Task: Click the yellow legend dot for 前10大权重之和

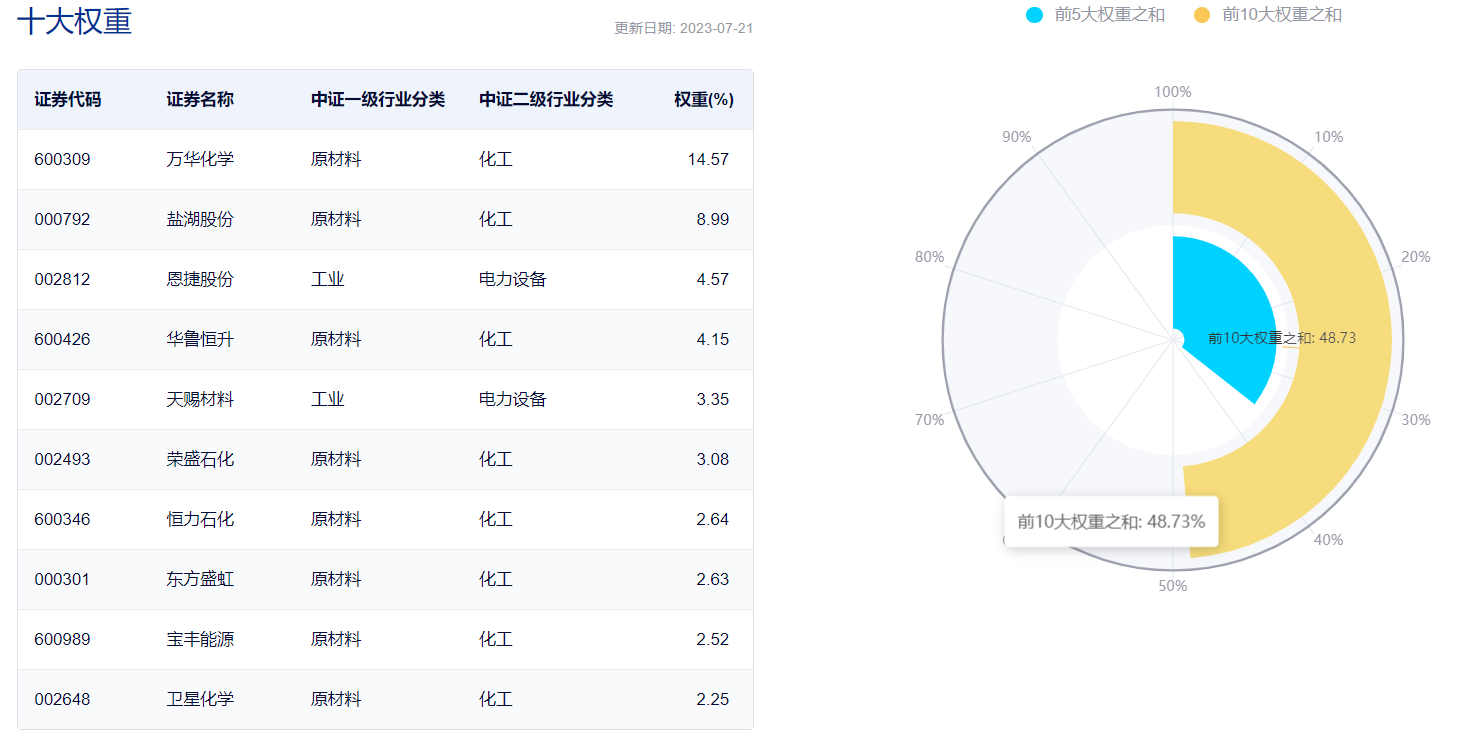Action: click(1202, 15)
